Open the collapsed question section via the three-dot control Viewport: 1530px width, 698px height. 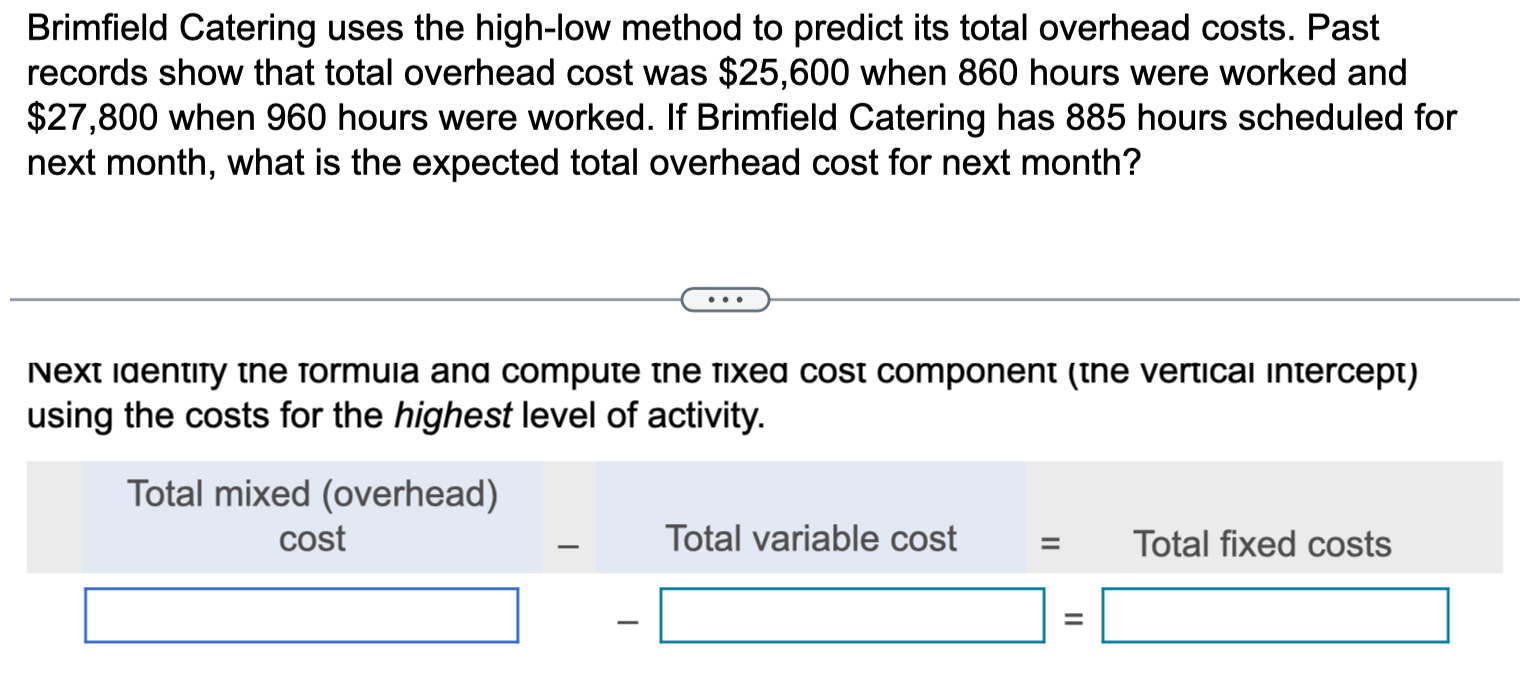pyautogui.click(x=725, y=299)
